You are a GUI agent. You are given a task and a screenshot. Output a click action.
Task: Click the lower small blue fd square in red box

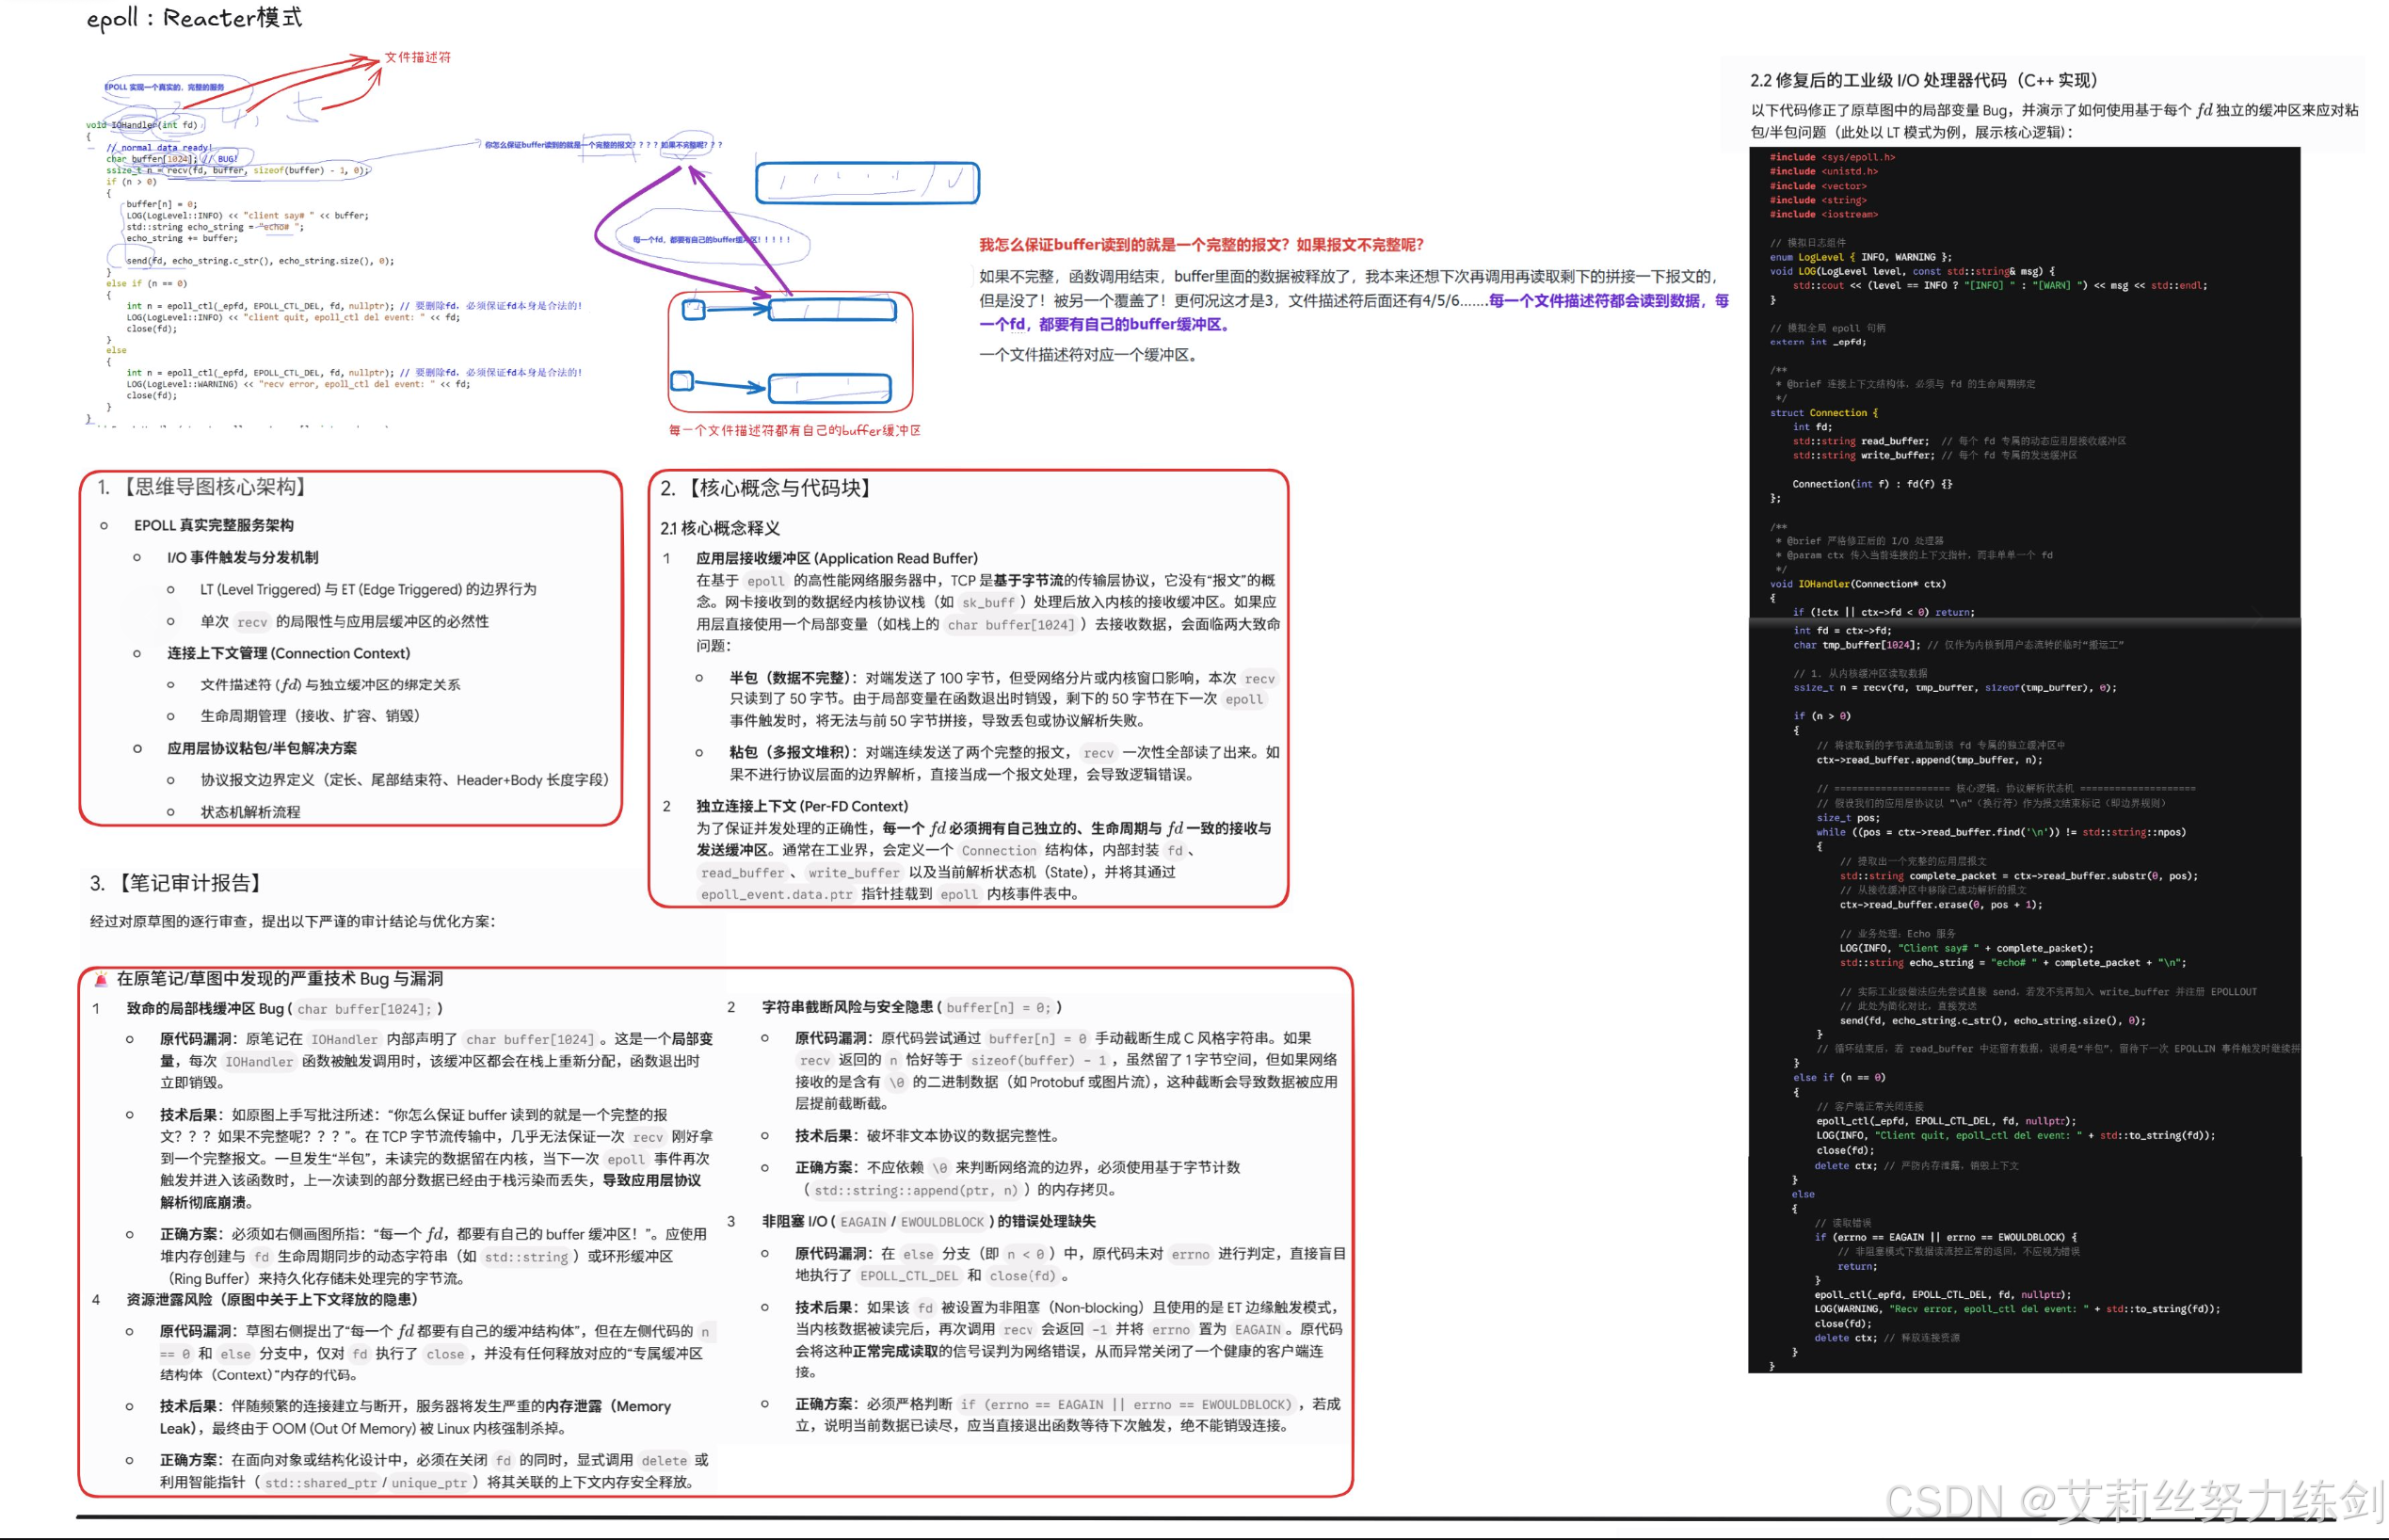pos(682,381)
